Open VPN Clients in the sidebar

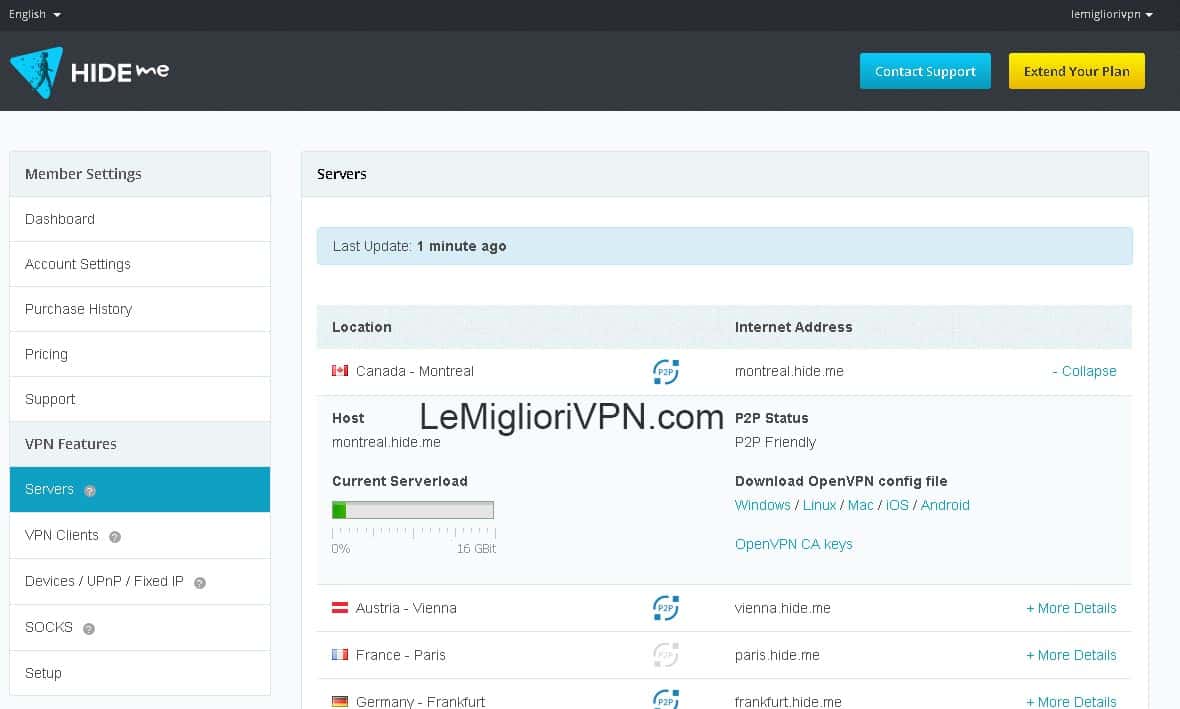click(x=140, y=535)
